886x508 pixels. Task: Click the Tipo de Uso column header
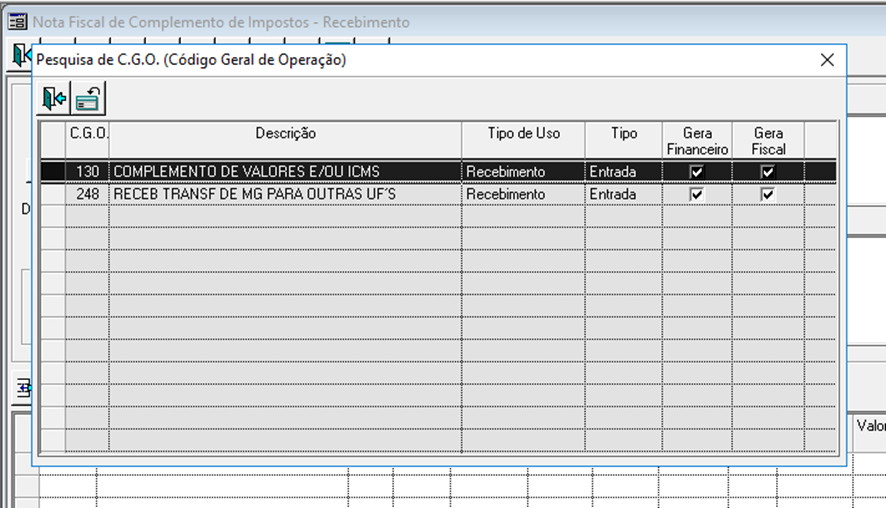point(524,141)
